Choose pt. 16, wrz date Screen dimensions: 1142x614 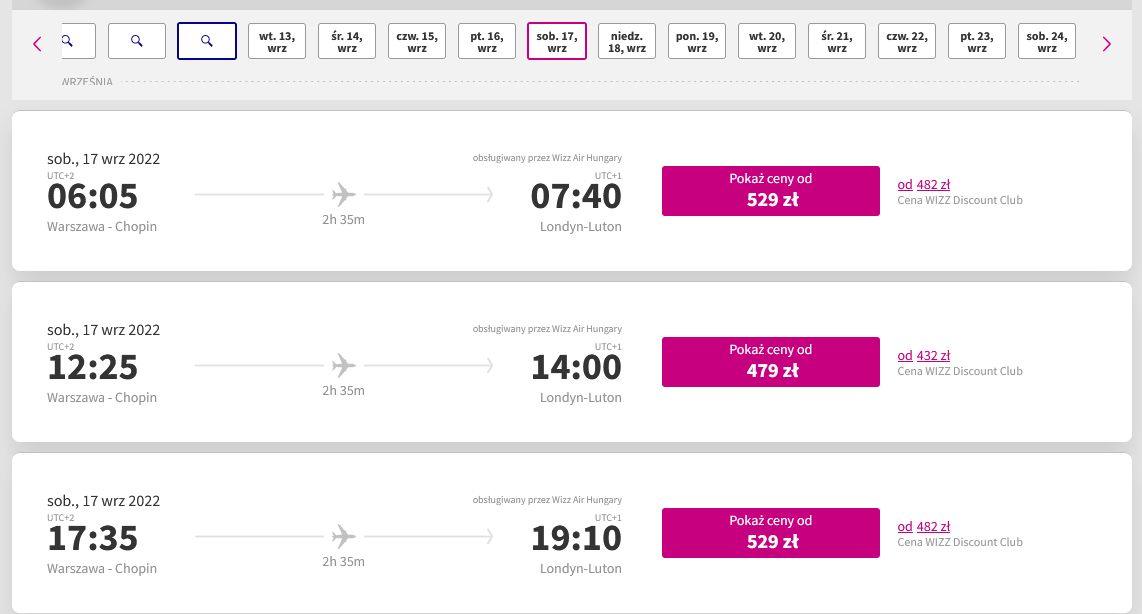(487, 41)
